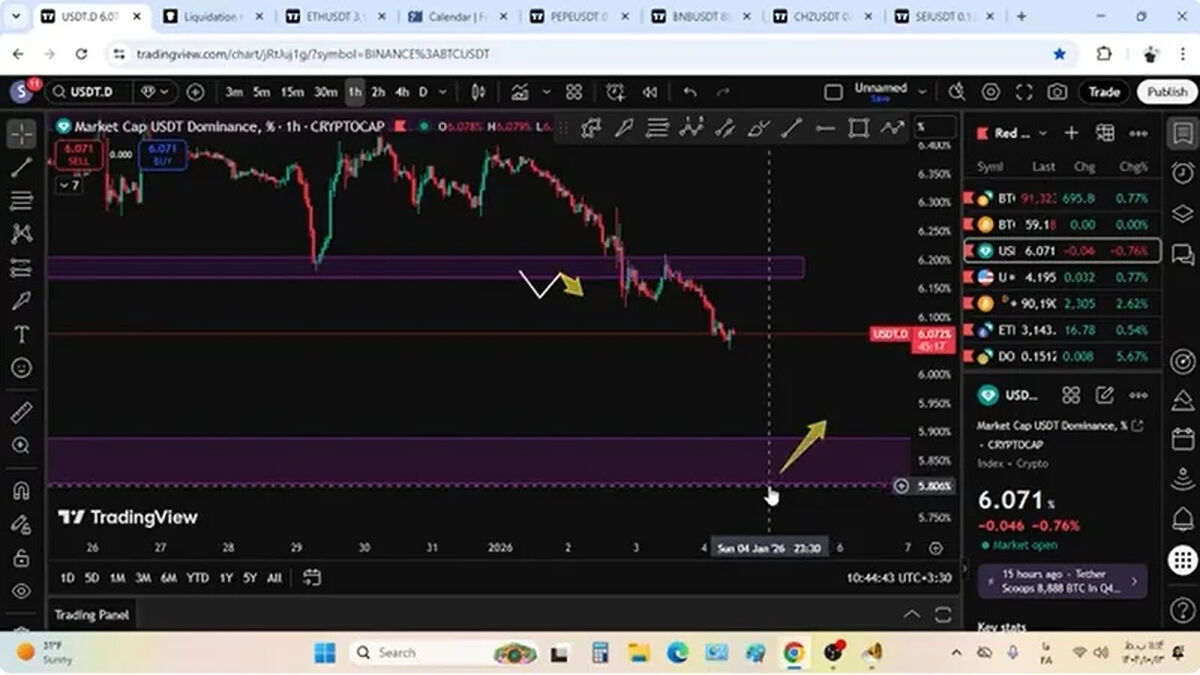The image size is (1200, 675).
Task: Click the red SELL 6.071 button
Action: [x=79, y=155]
